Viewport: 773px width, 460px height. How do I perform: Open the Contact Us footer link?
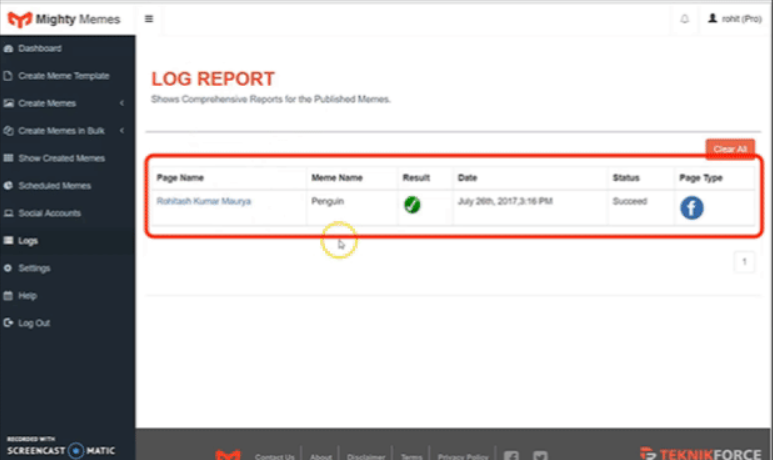[x=275, y=457]
